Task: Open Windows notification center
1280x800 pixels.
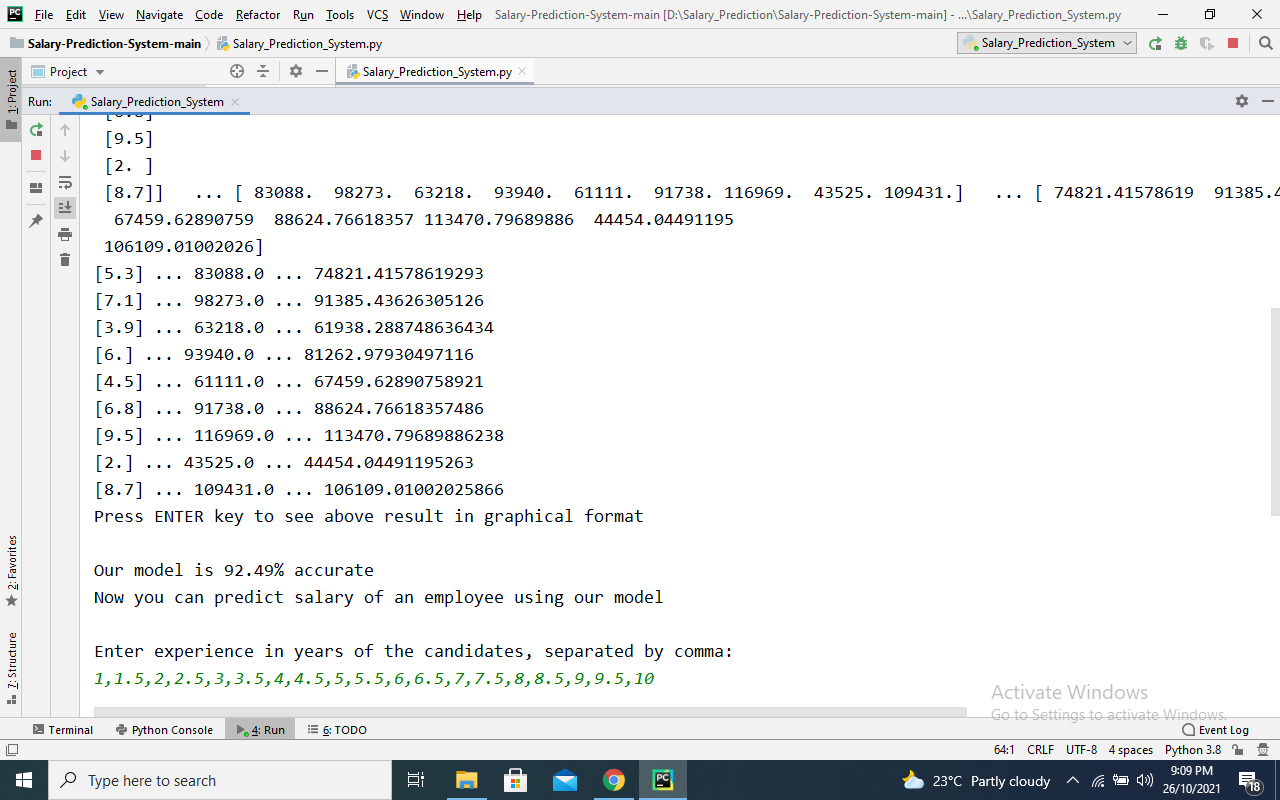Action: pos(1250,780)
